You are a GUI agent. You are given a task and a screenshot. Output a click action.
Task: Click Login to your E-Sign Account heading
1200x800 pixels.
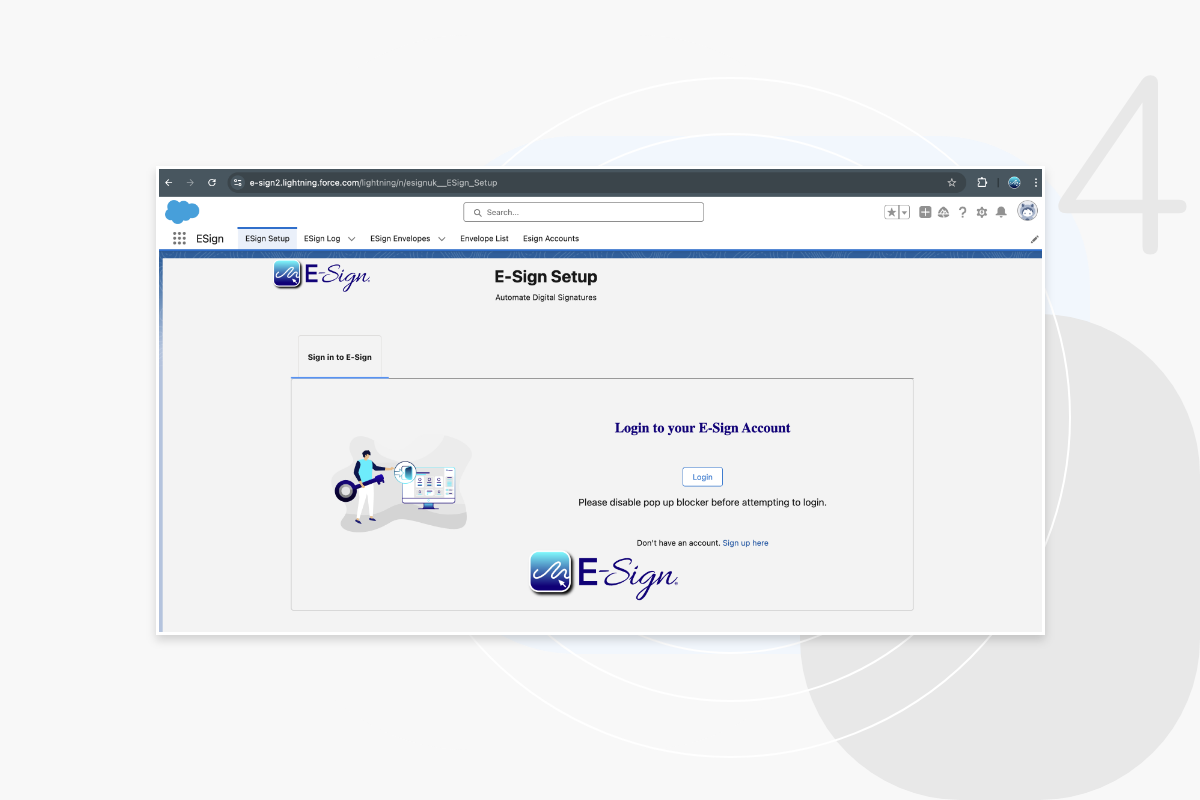pyautogui.click(x=702, y=428)
